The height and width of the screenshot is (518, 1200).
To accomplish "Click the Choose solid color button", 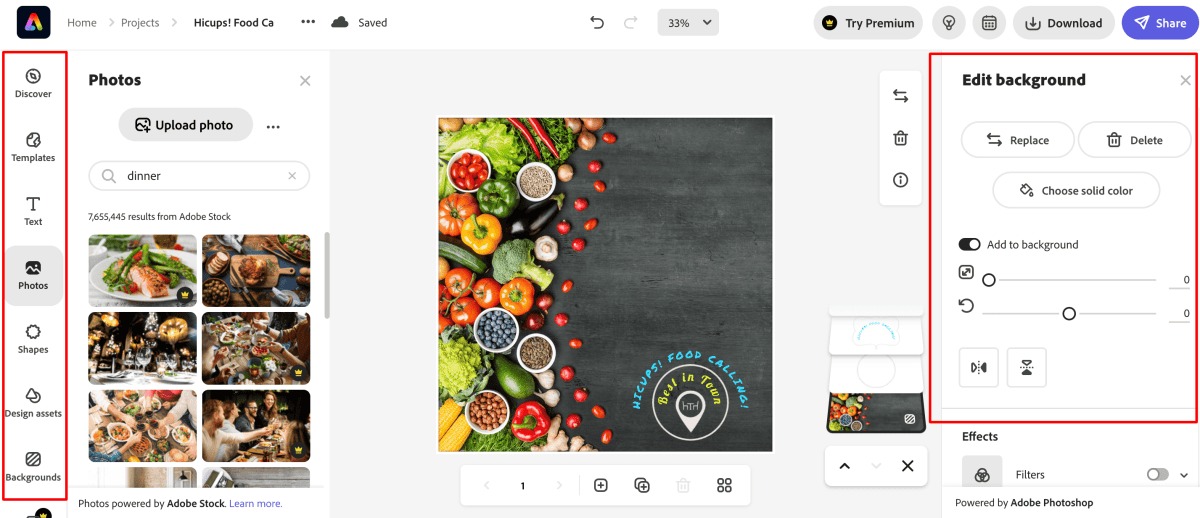I will 1076,190.
